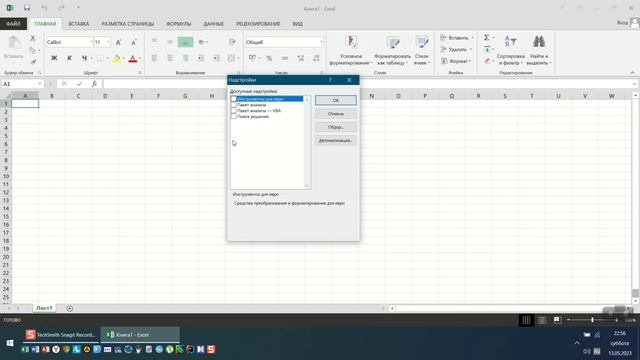Open Найти и выделить binoculars
The height and width of the screenshot is (360, 640).
(x=539, y=50)
